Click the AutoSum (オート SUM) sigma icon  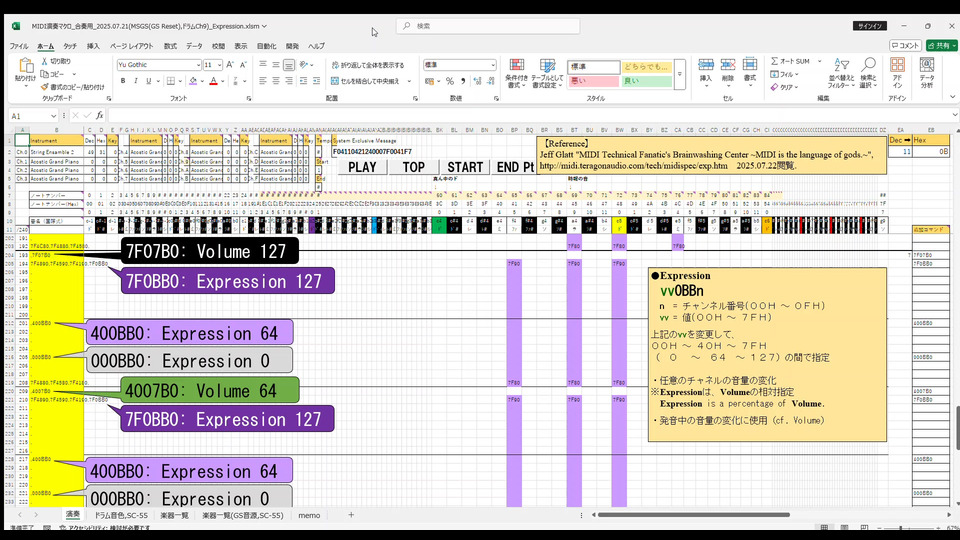pyautogui.click(x=775, y=61)
